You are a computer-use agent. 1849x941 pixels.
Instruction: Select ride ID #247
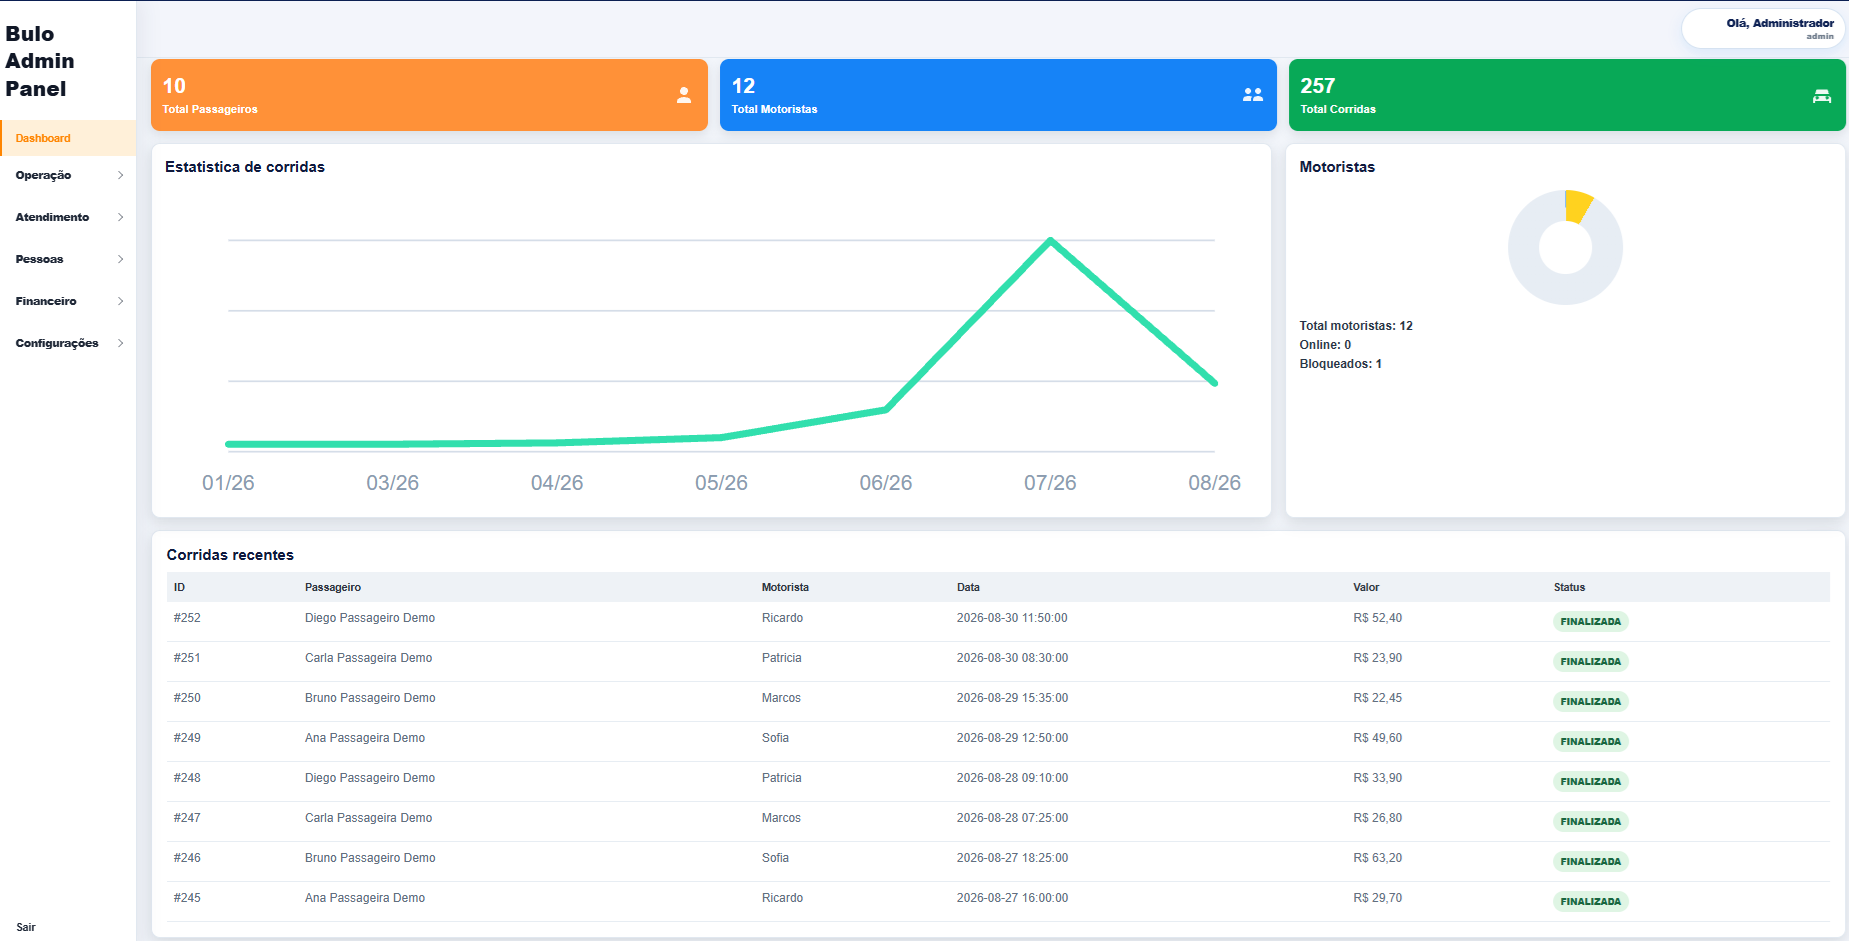(187, 818)
